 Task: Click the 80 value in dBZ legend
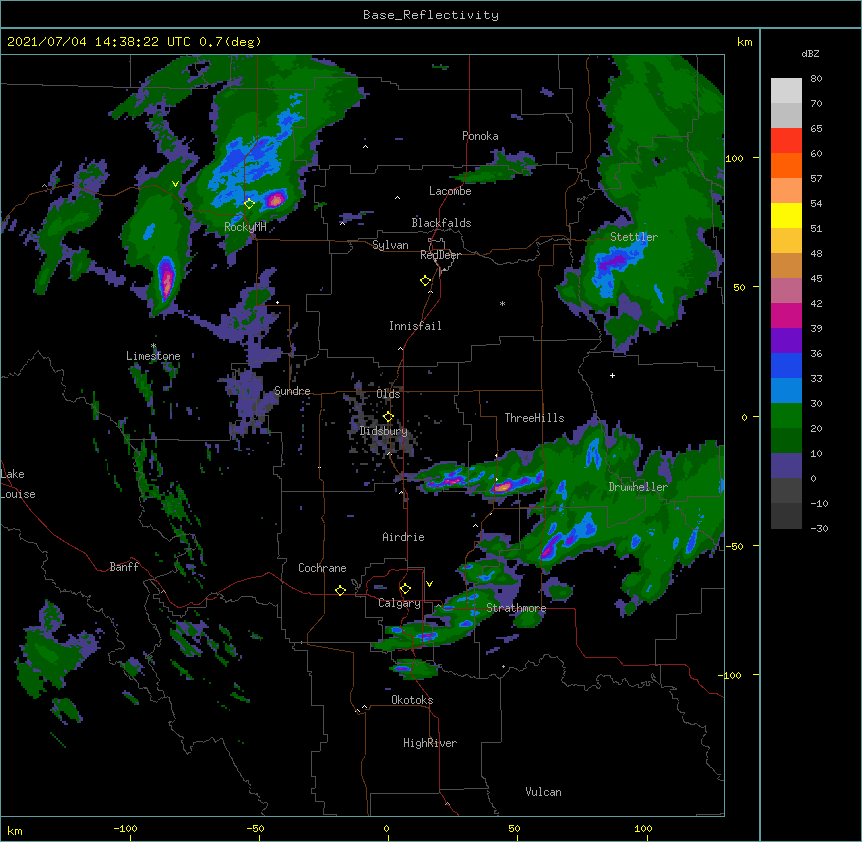click(x=816, y=79)
